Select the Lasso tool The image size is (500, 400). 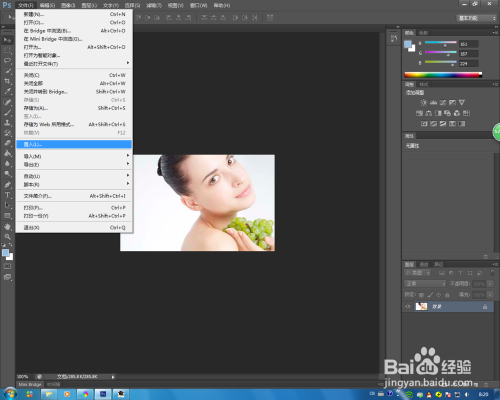click(7, 61)
